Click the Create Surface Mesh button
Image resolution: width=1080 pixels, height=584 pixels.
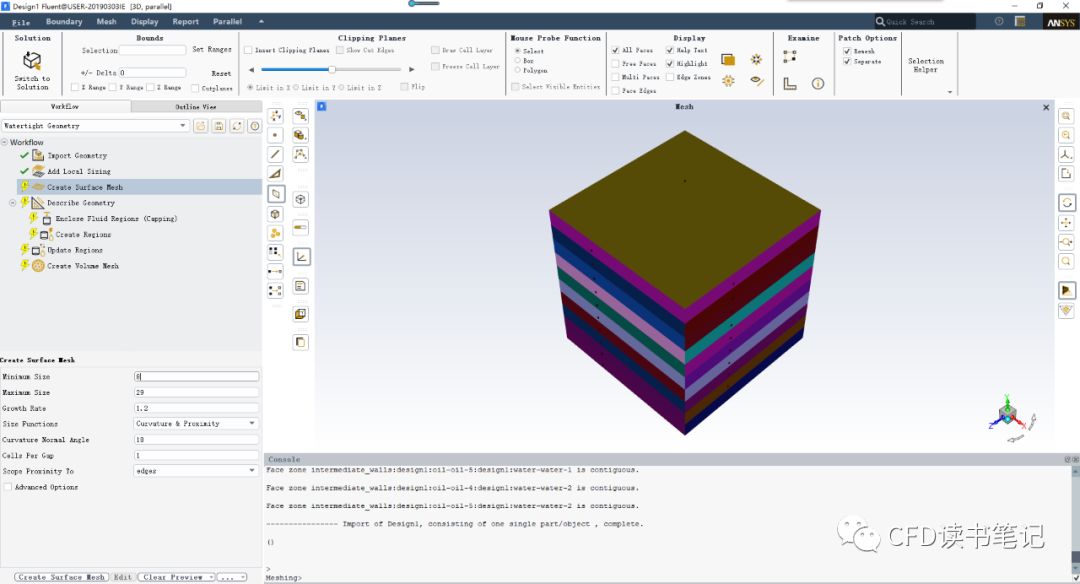(61, 577)
